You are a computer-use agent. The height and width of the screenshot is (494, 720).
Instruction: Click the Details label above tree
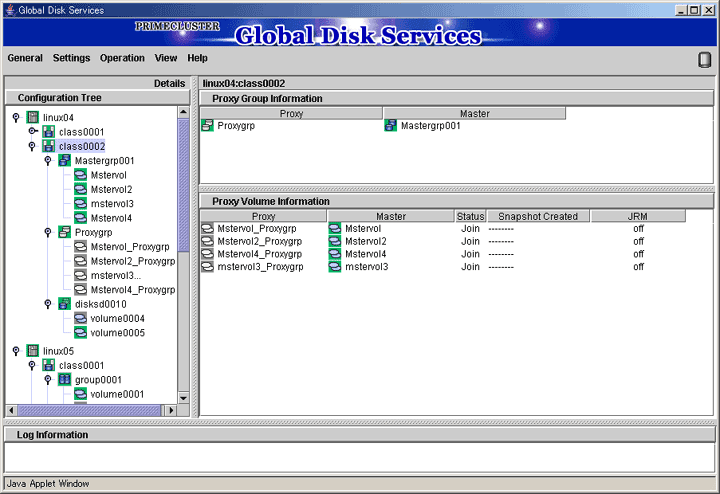tap(169, 83)
